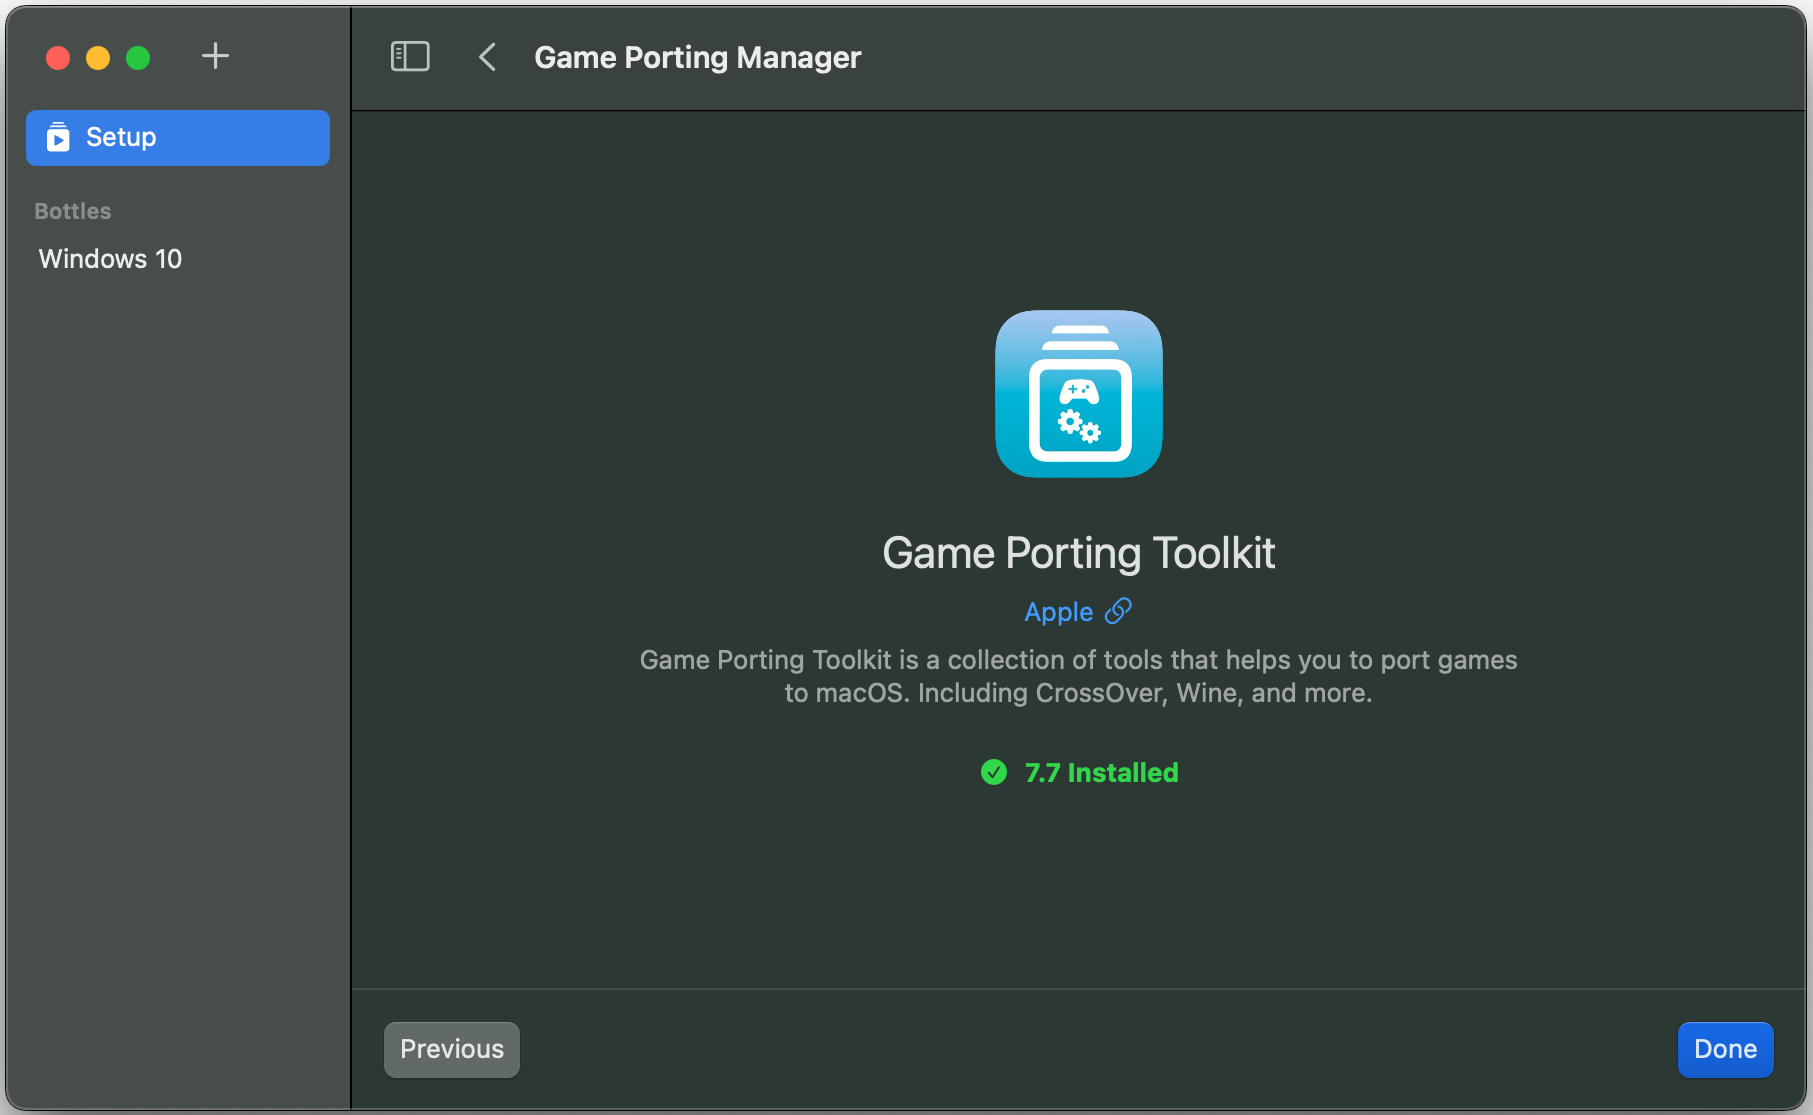Toggle the sidebar with the panel icon
The width and height of the screenshot is (1813, 1115).
click(410, 57)
